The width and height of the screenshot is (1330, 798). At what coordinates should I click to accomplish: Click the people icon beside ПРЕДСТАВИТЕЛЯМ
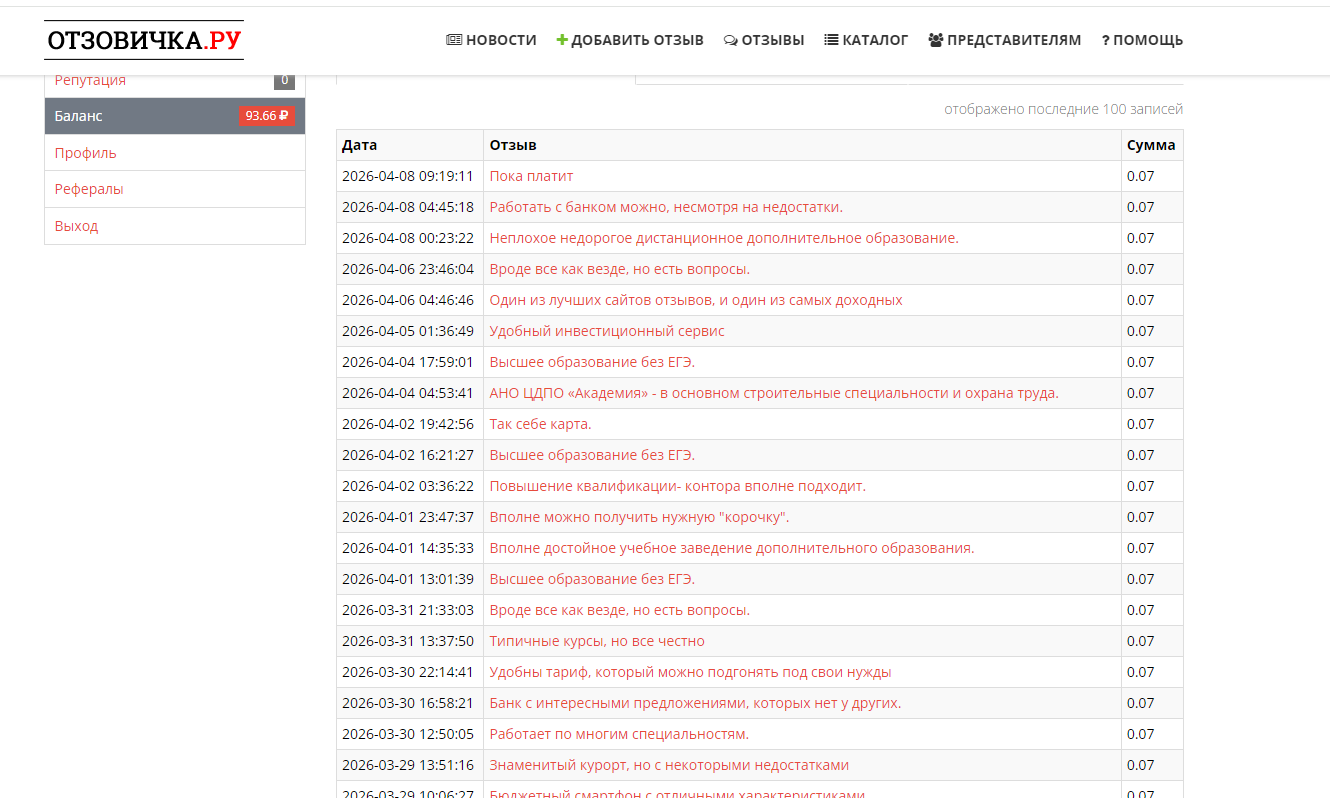936,40
